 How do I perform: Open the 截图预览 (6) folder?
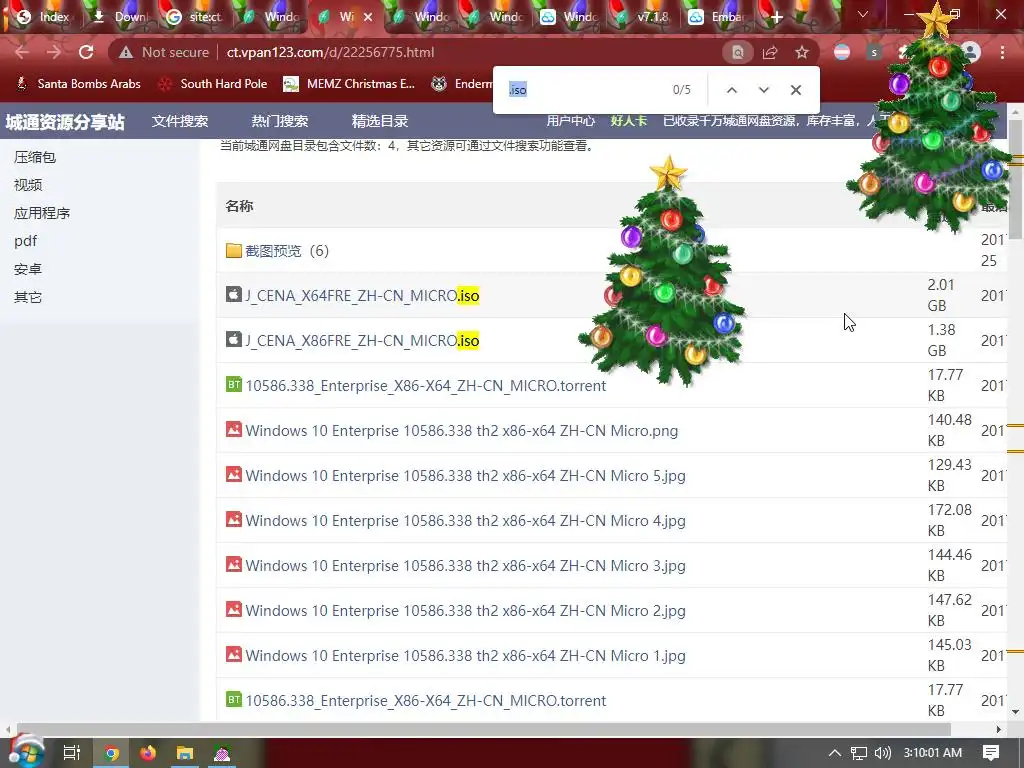pos(287,251)
